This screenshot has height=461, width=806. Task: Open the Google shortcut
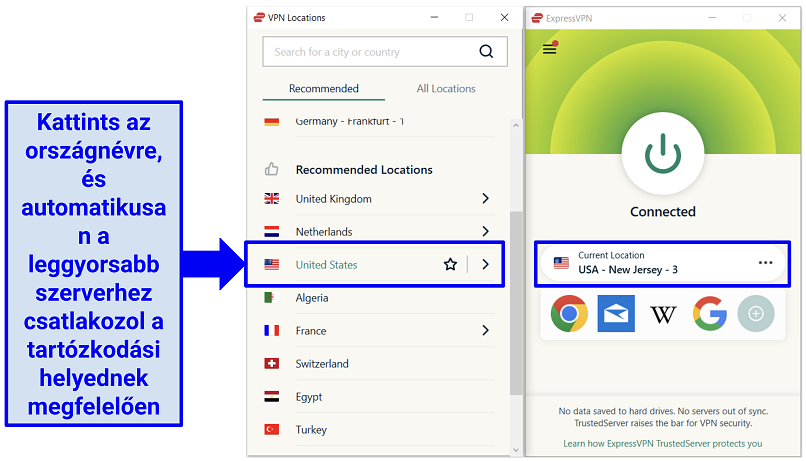[x=709, y=313]
